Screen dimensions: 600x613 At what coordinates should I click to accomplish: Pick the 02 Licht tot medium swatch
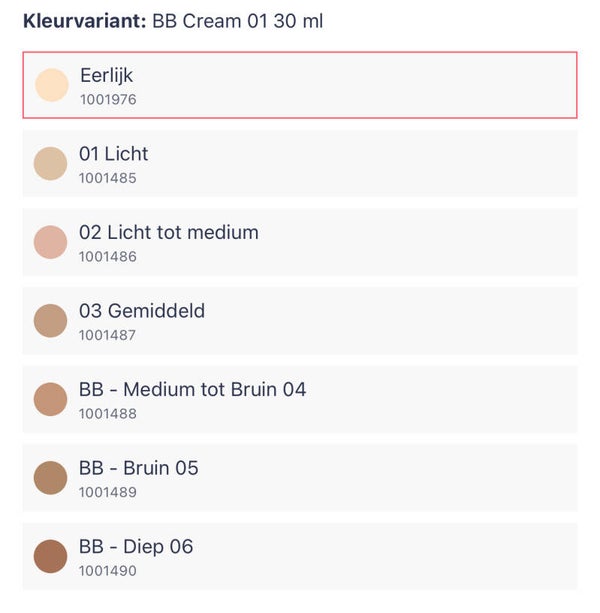click(50, 242)
